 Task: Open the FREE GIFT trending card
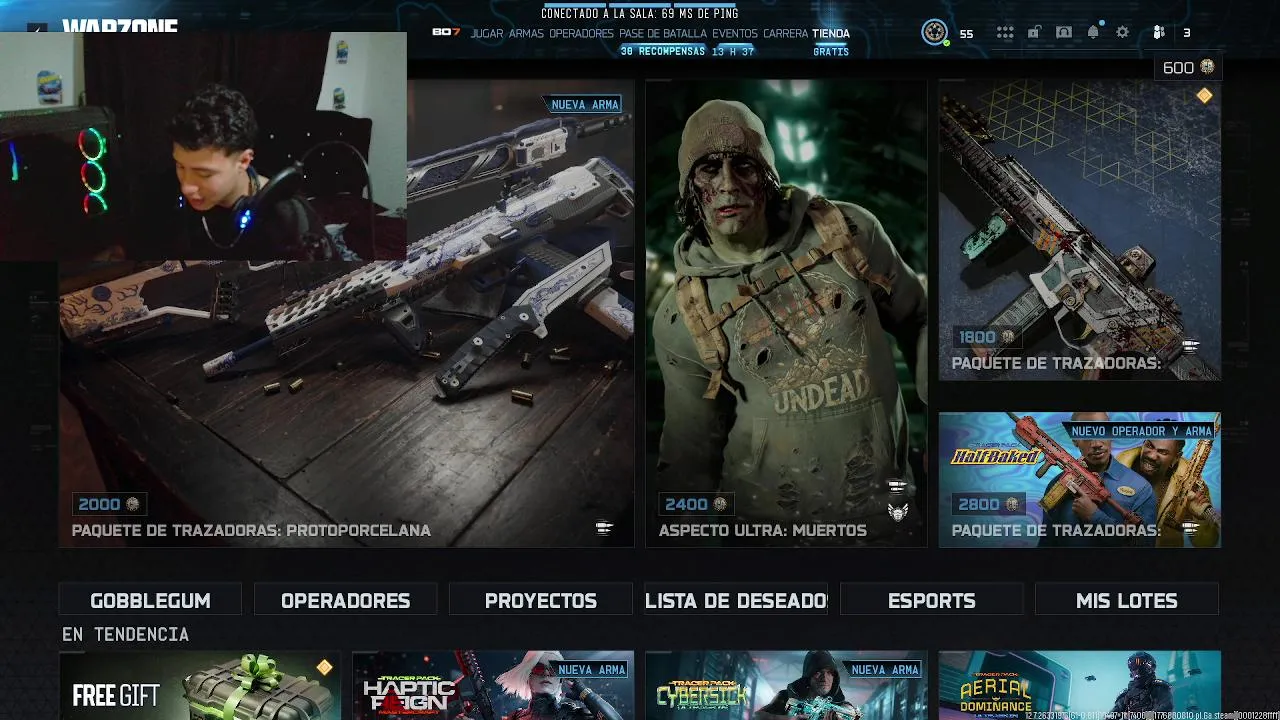pyautogui.click(x=200, y=686)
